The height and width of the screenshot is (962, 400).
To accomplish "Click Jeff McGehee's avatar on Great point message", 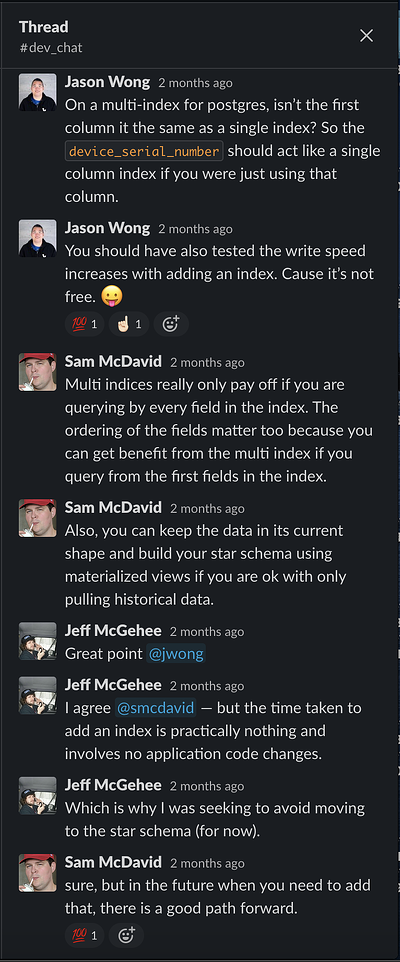I will [38, 641].
